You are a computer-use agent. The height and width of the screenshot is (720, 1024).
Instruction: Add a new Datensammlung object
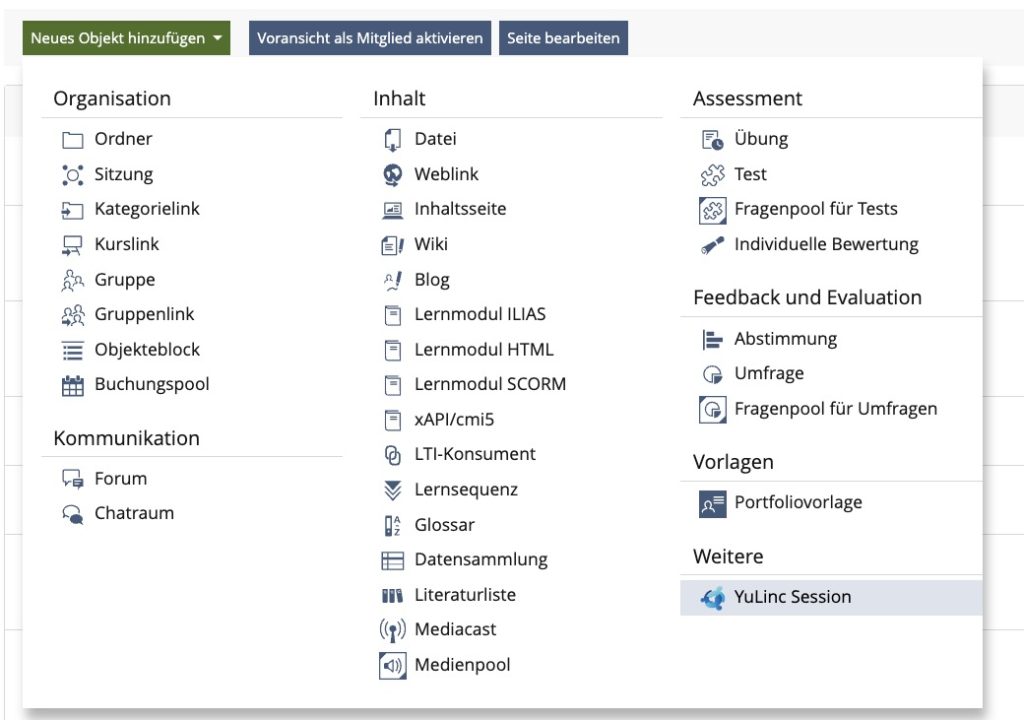(x=481, y=560)
